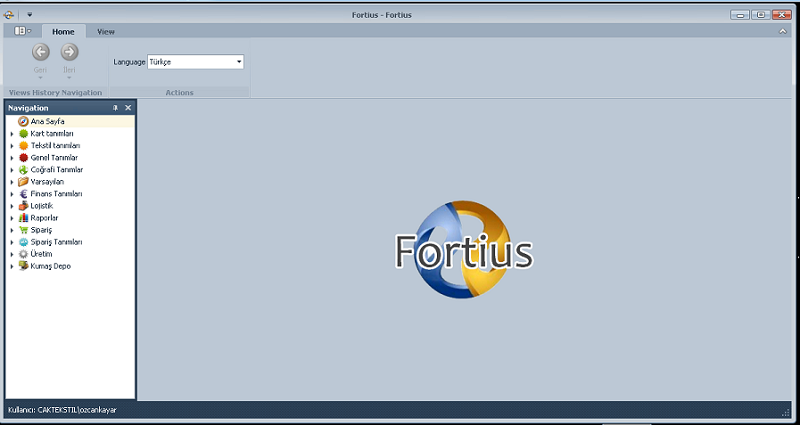Open the Geri history dropdown arrow
Viewport: 800px width, 425px height.
40,78
